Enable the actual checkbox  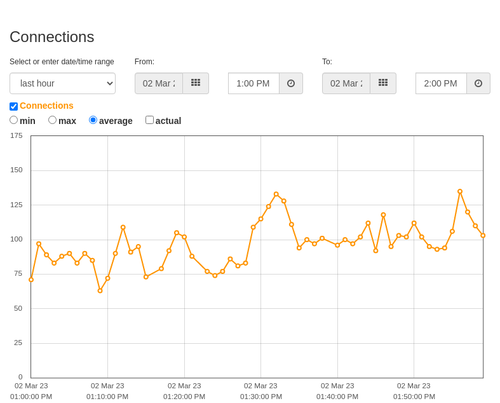point(150,120)
